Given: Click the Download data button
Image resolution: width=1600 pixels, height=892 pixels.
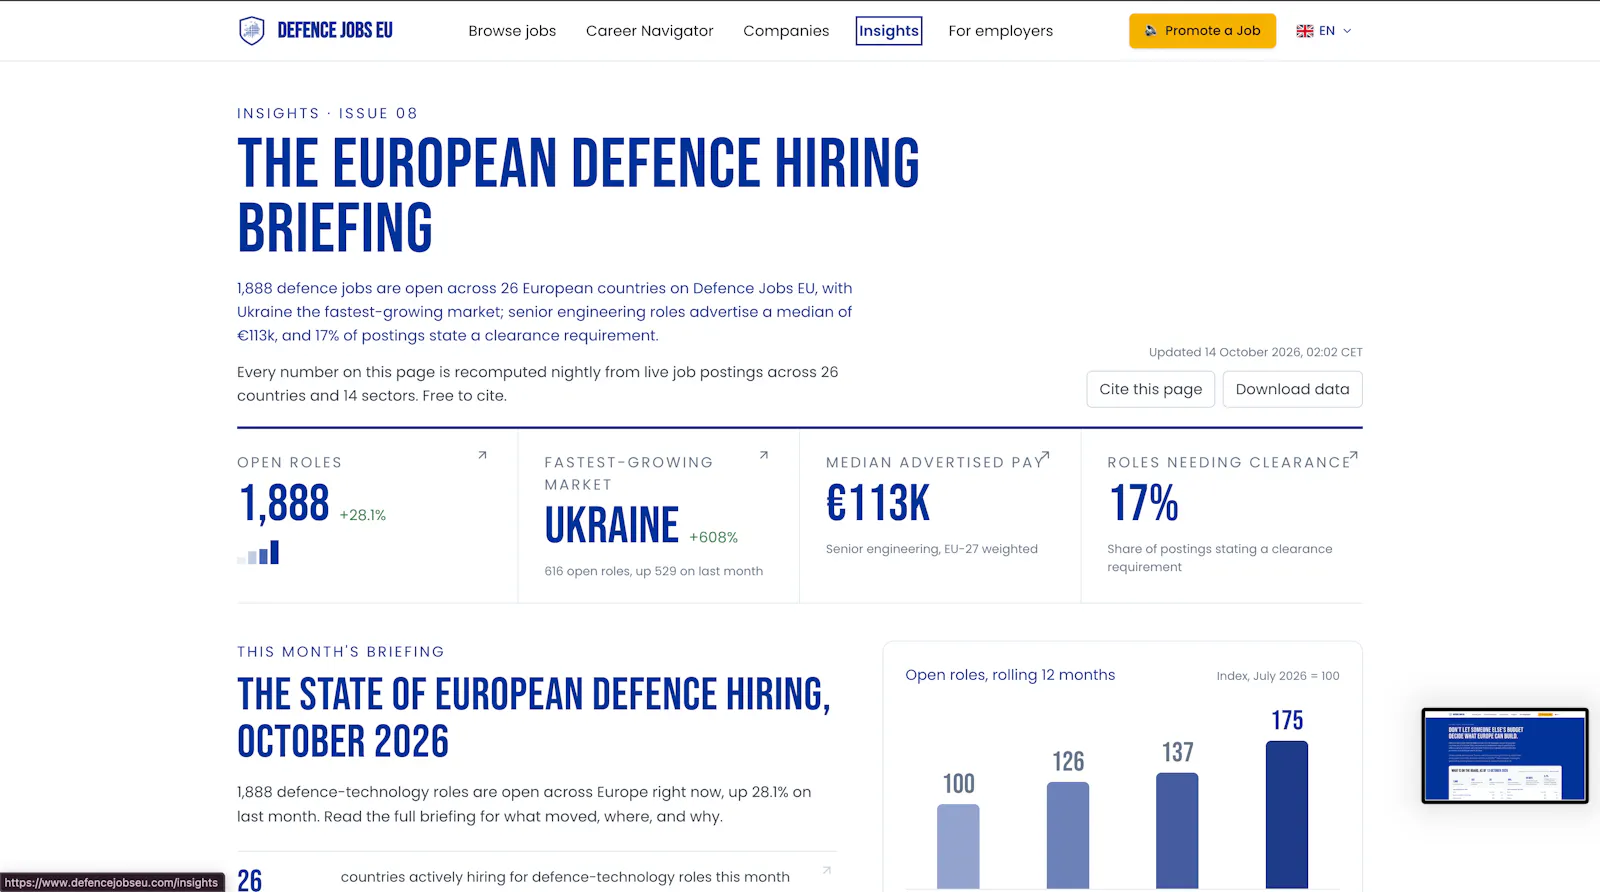Looking at the screenshot, I should (x=1293, y=389).
